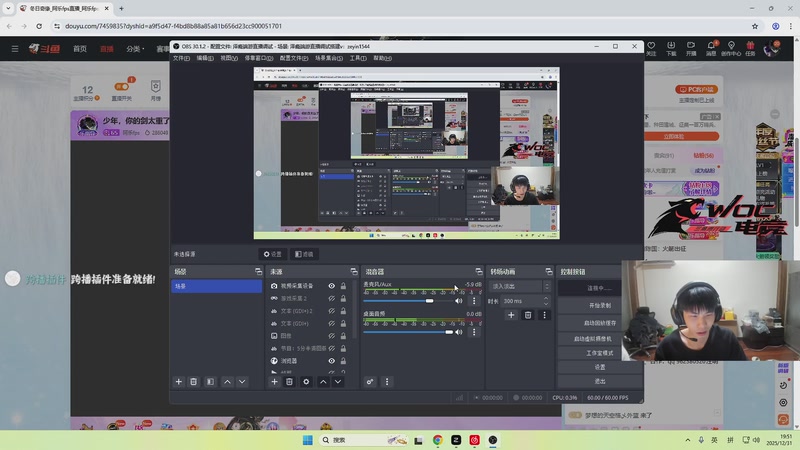Open source 设置 button under preview
Screen dimensions: 800x450
[x=273, y=254]
